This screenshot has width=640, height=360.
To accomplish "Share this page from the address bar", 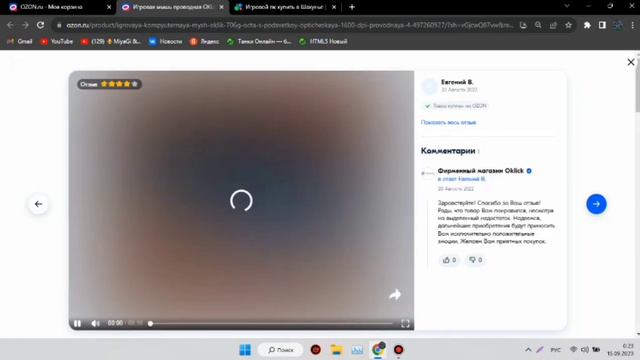I will pyautogui.click(x=553, y=25).
